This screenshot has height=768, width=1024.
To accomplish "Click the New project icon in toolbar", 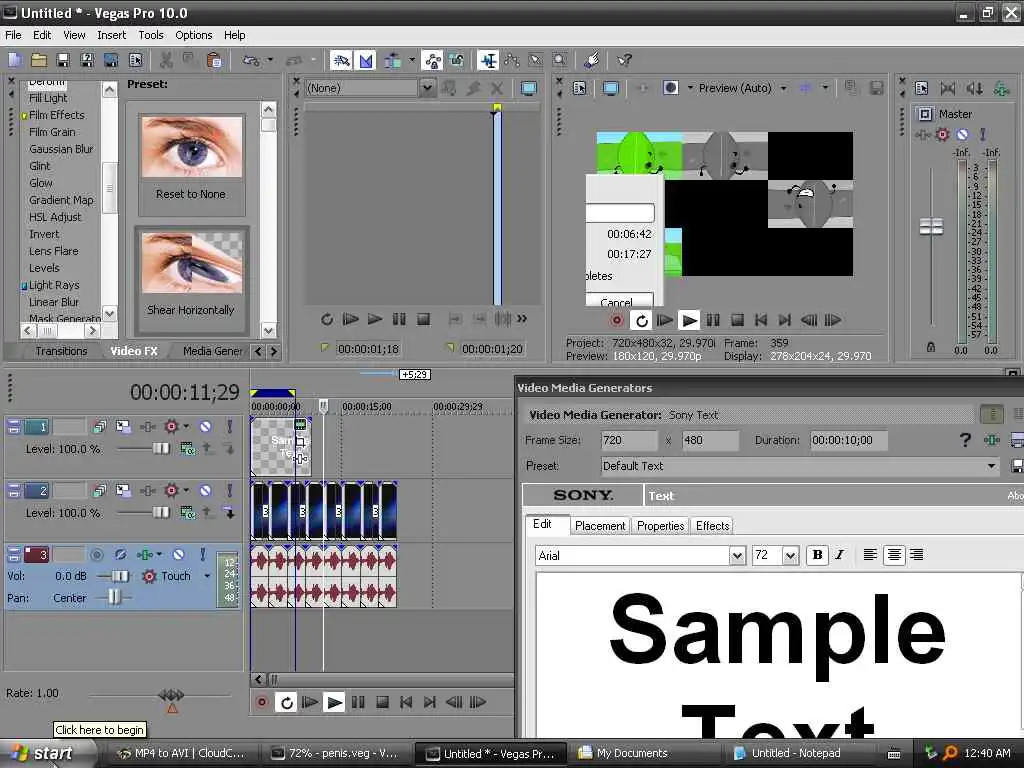I will [15, 61].
